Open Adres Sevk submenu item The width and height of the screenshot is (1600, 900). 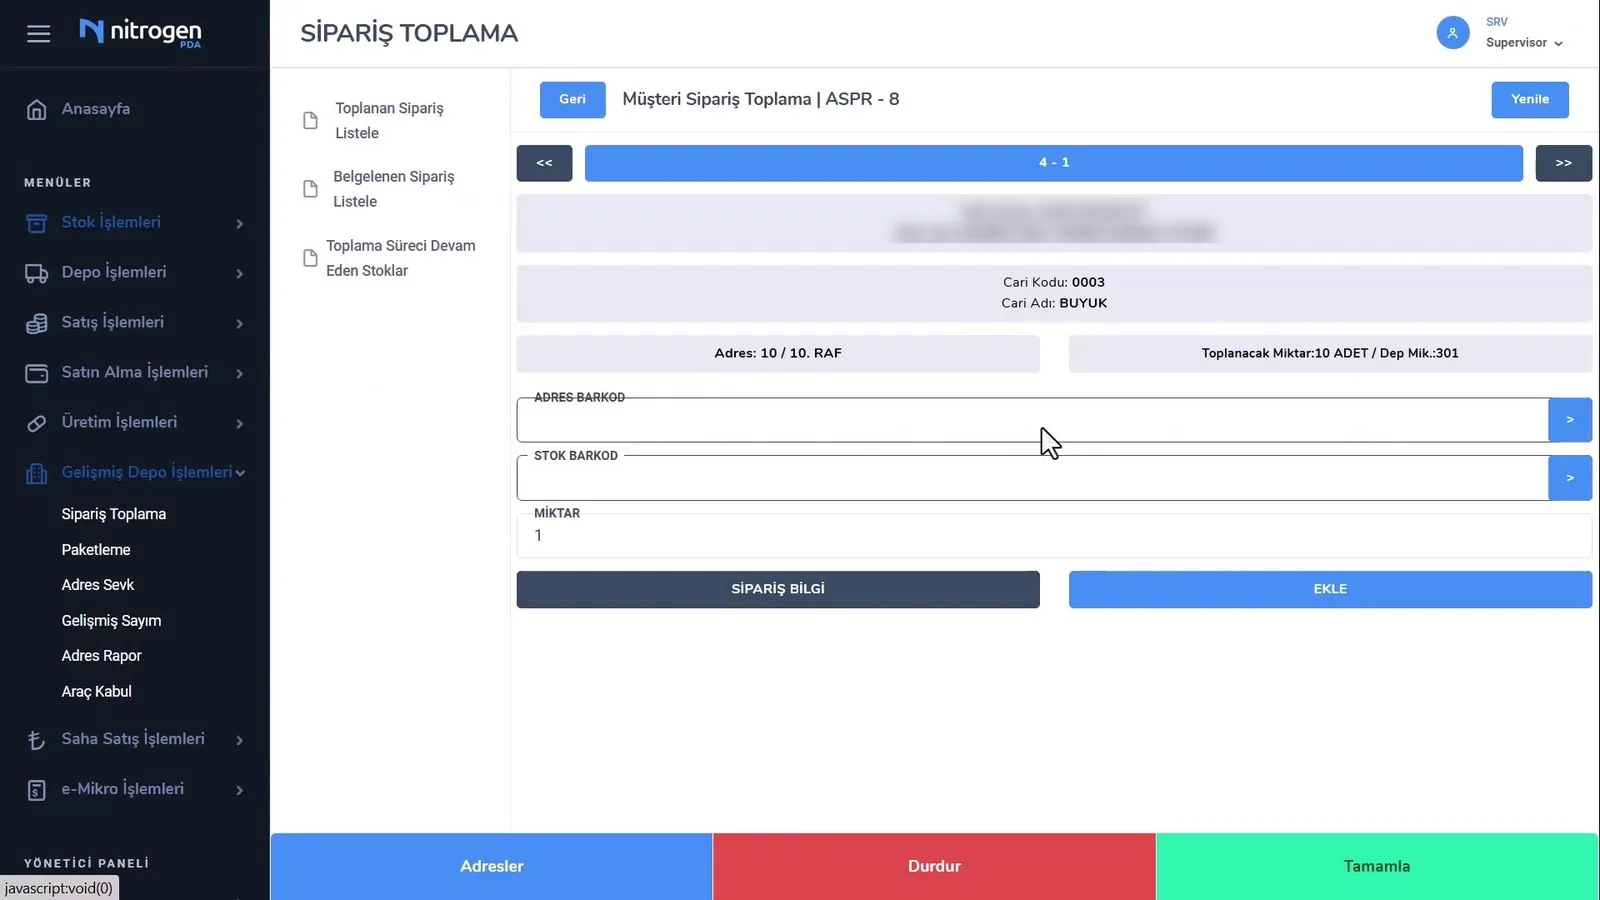pyautogui.click(x=98, y=585)
